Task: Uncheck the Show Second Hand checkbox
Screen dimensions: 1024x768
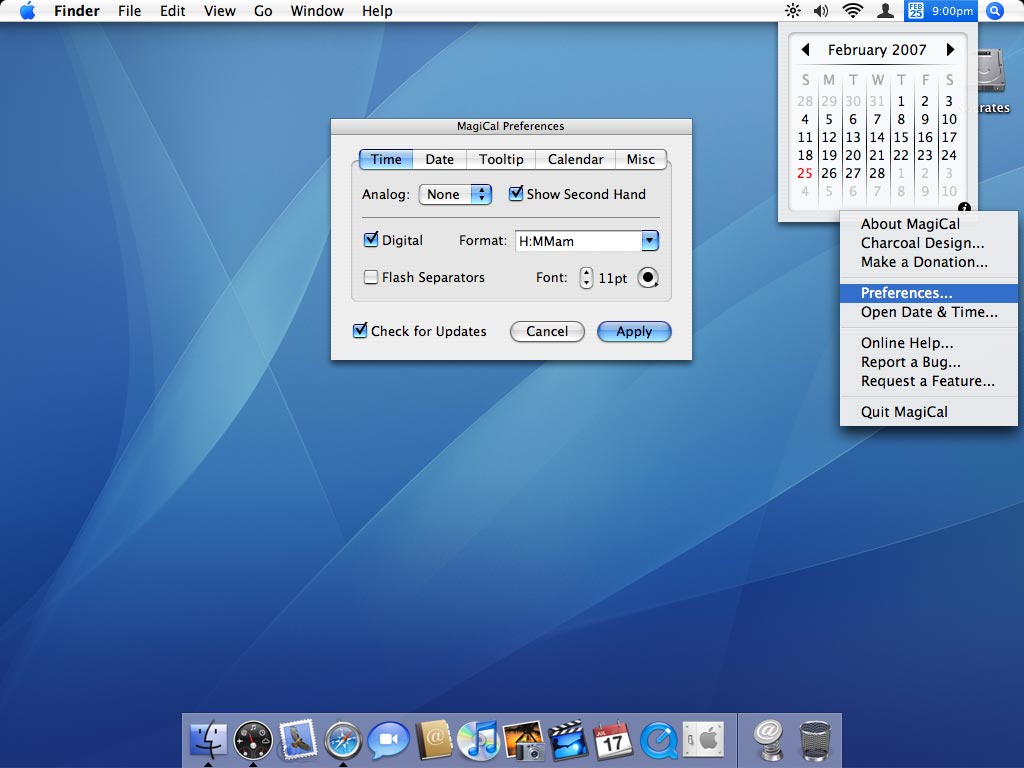Action: coord(516,194)
